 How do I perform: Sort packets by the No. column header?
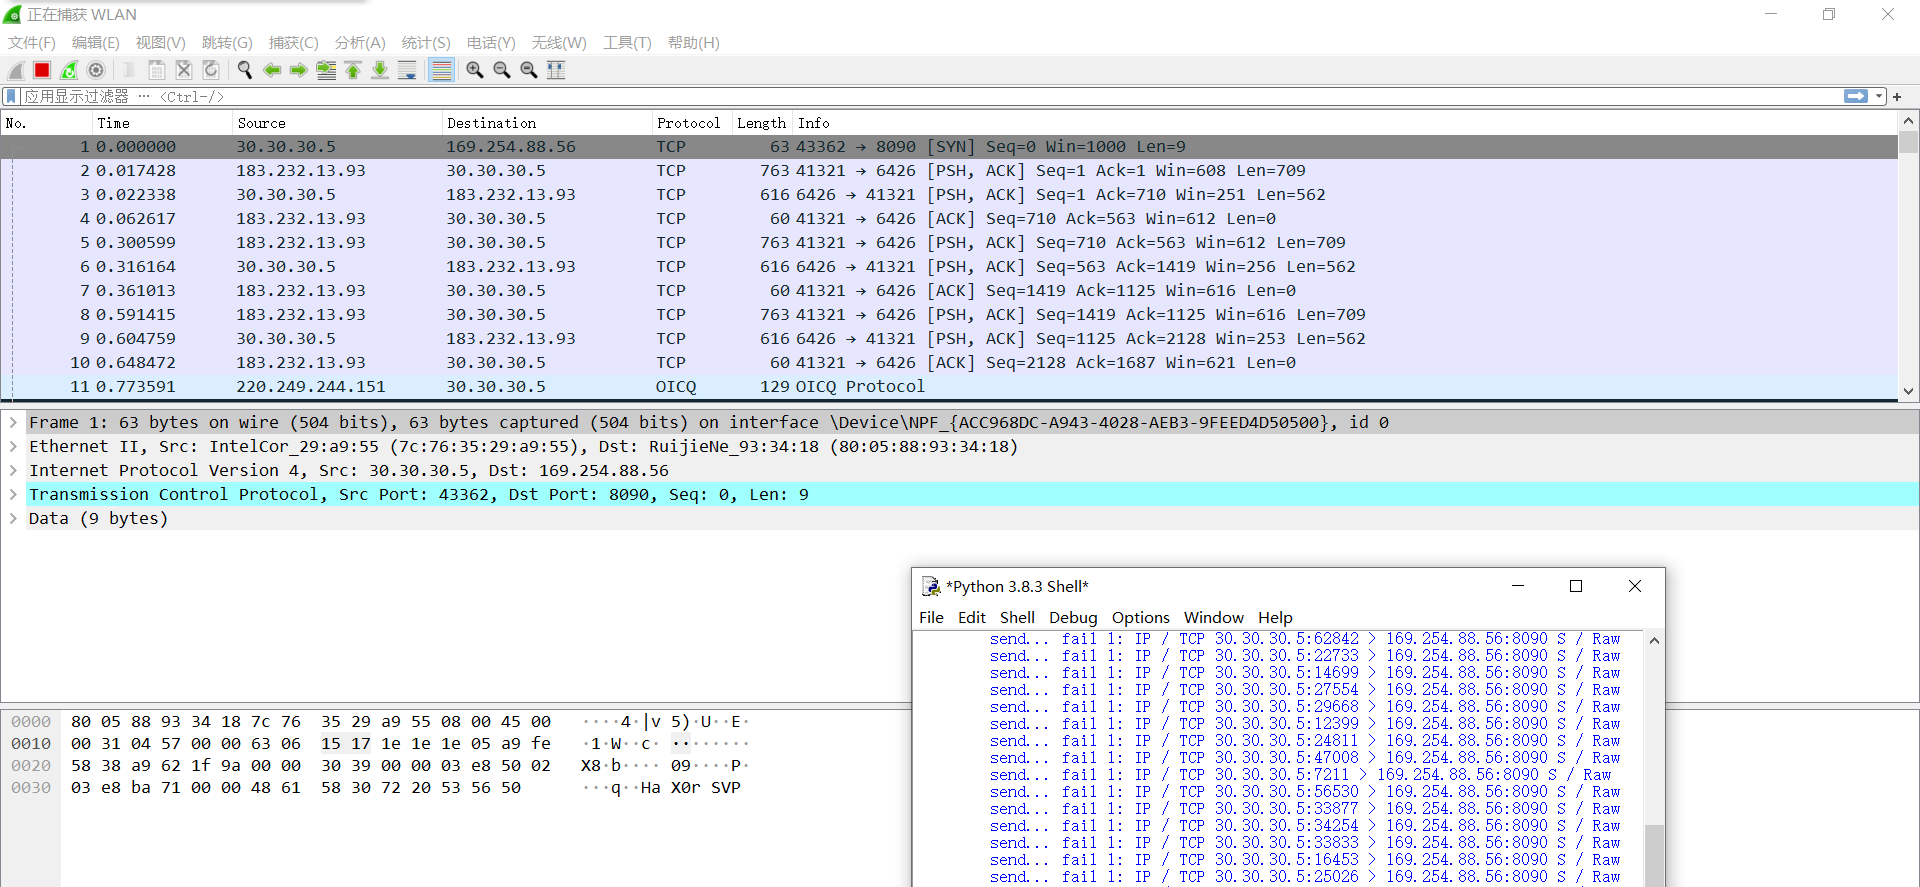46,123
